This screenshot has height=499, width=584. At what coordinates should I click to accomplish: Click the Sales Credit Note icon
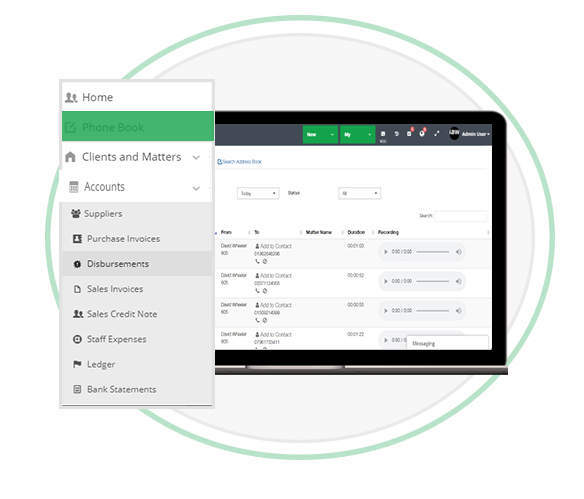click(77, 314)
